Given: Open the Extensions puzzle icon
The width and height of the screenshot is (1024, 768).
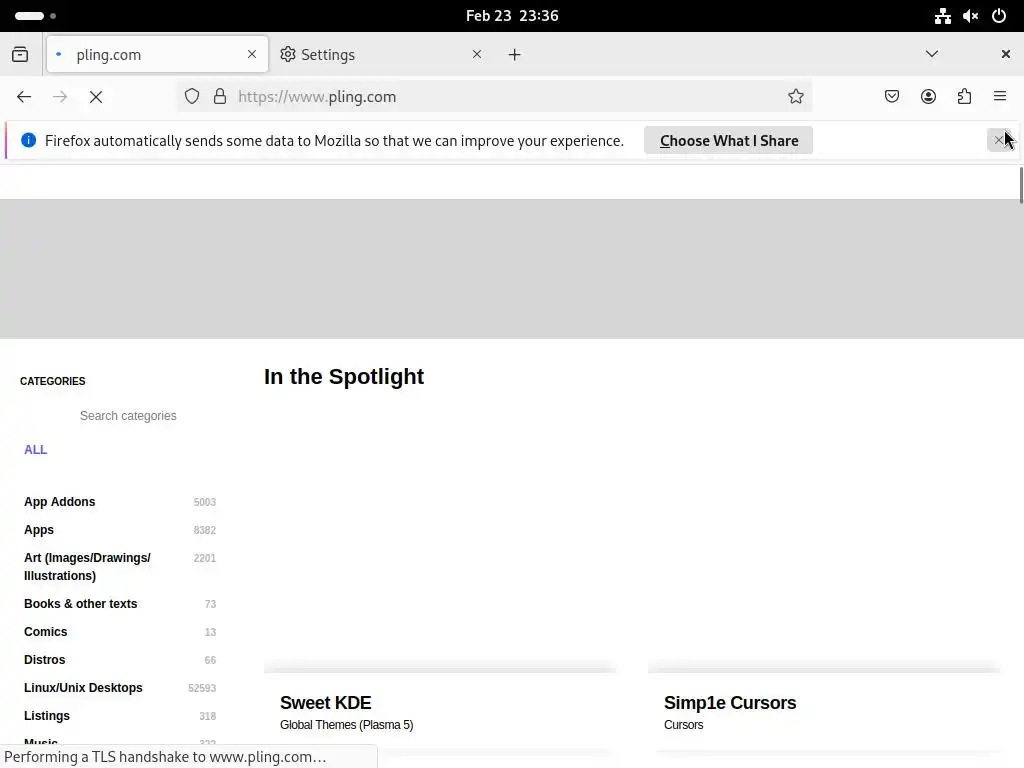Looking at the screenshot, I should click(x=964, y=97).
